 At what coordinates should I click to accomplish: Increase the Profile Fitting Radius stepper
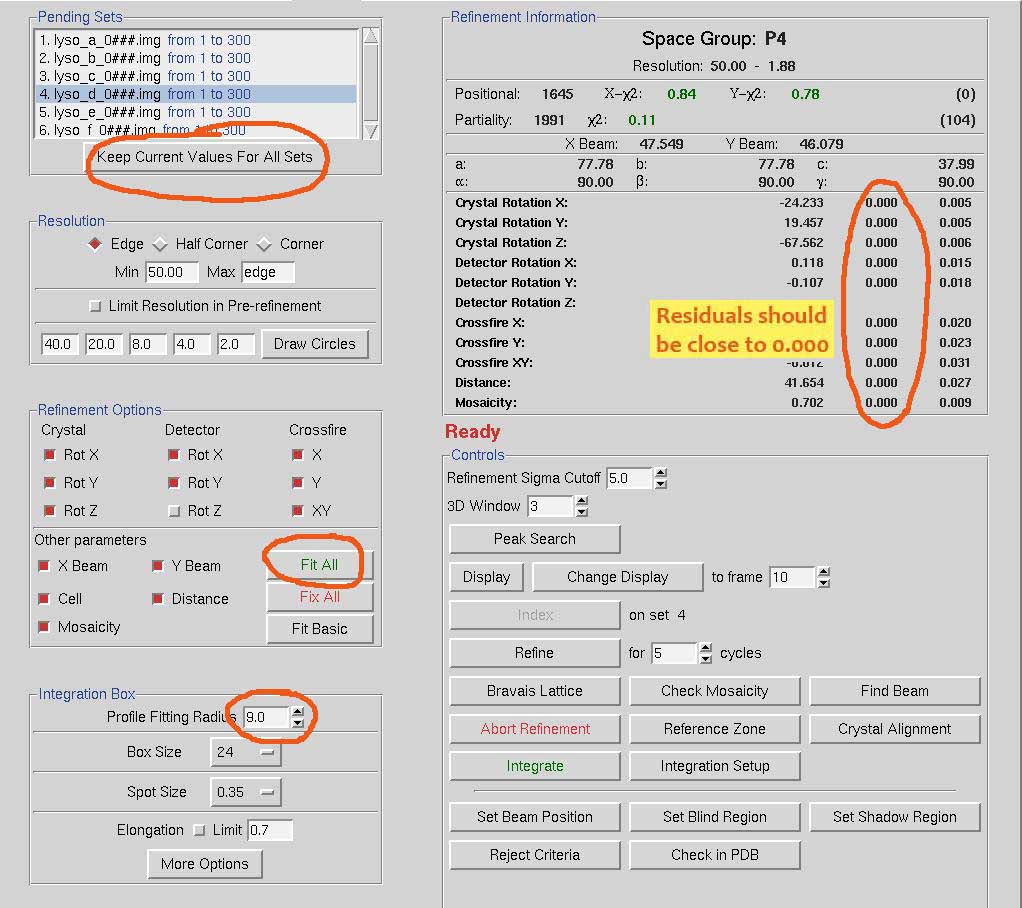[x=297, y=711]
